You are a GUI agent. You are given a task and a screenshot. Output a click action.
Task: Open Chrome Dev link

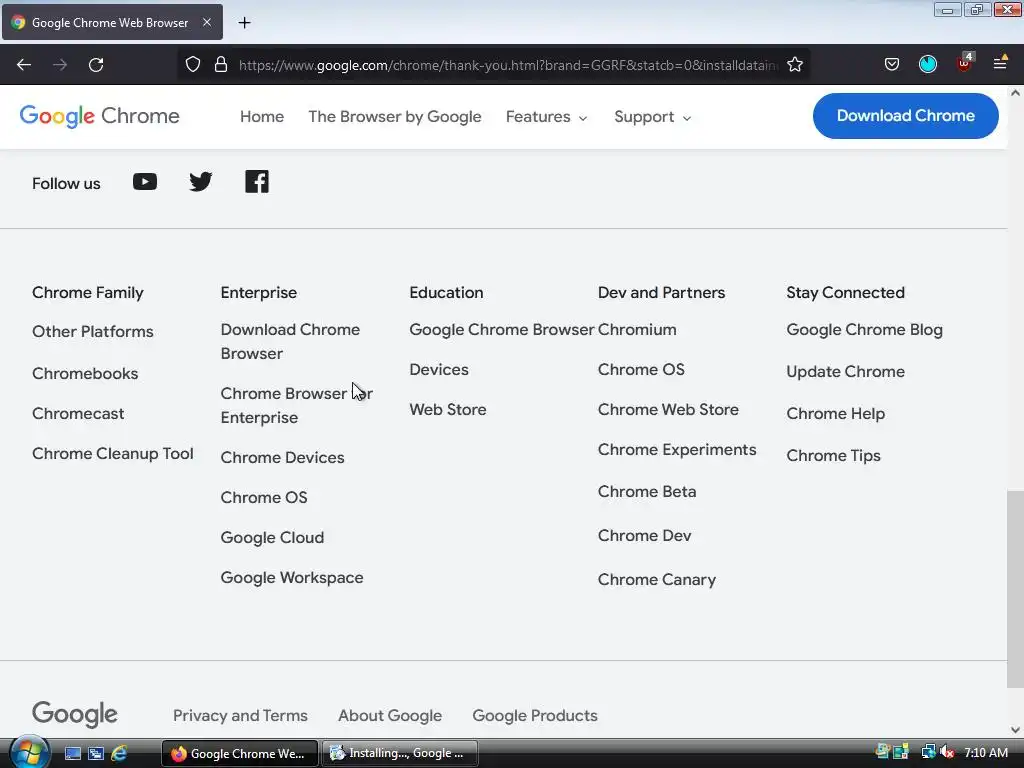coord(645,536)
